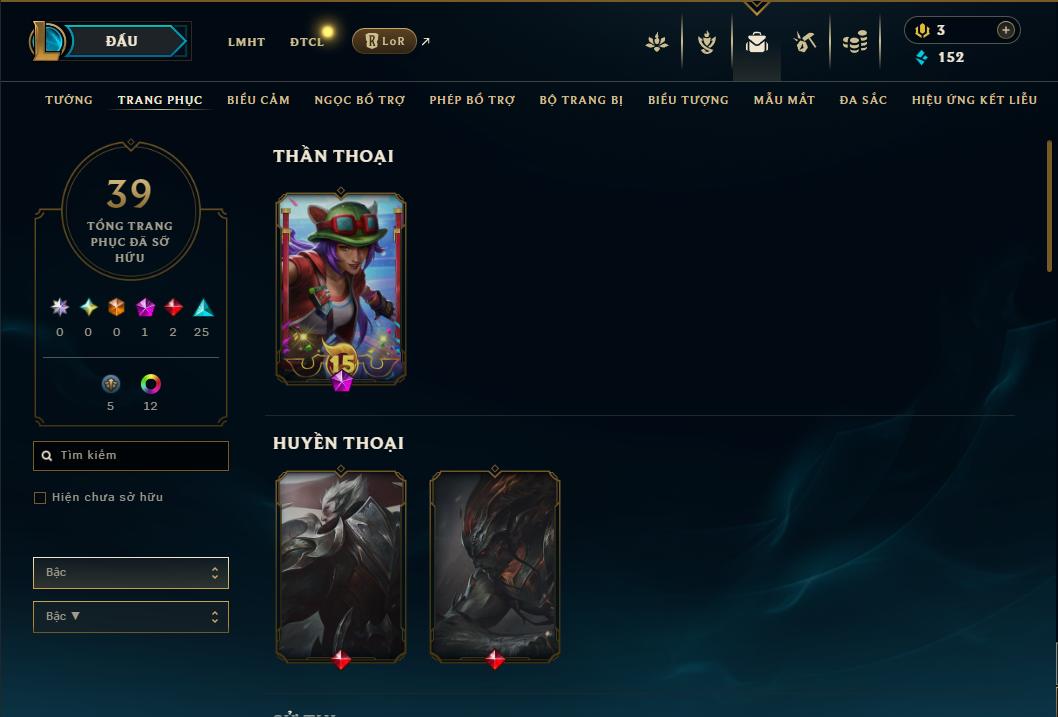Screen dimensions: 1058x717
Task: Click the Mythic purple gem icon in stats
Action: pos(145,308)
